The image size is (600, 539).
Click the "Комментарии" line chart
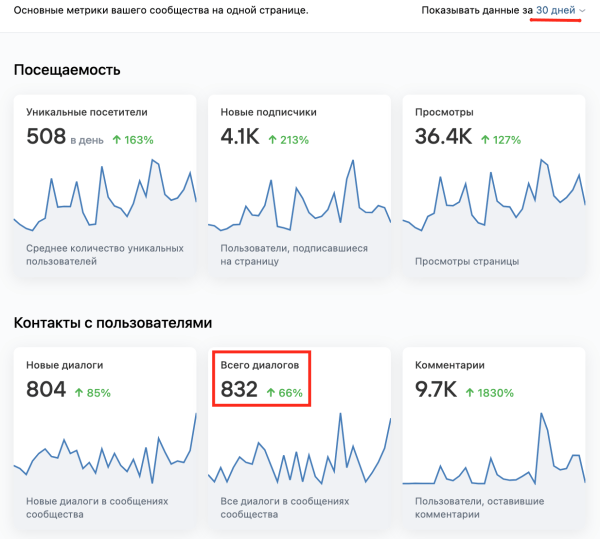493,455
